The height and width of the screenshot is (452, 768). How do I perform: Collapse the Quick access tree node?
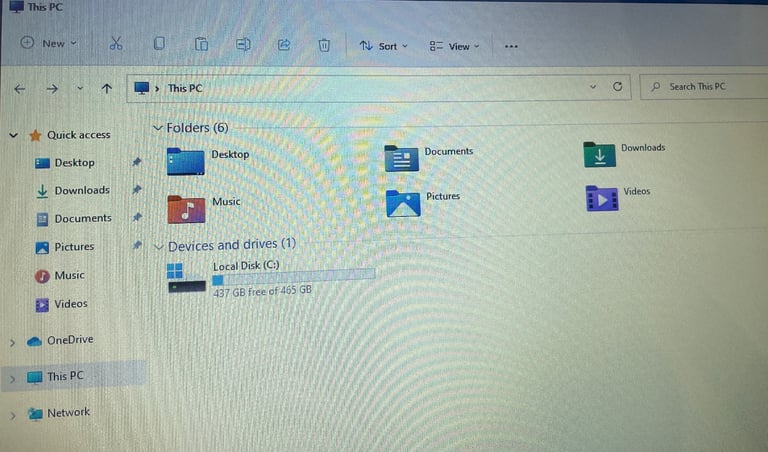14,135
